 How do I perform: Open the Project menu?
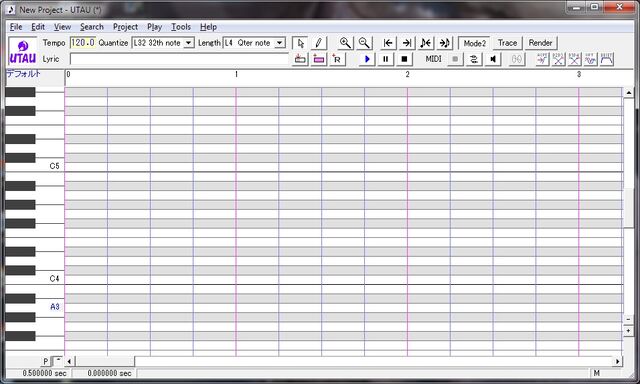pos(125,27)
